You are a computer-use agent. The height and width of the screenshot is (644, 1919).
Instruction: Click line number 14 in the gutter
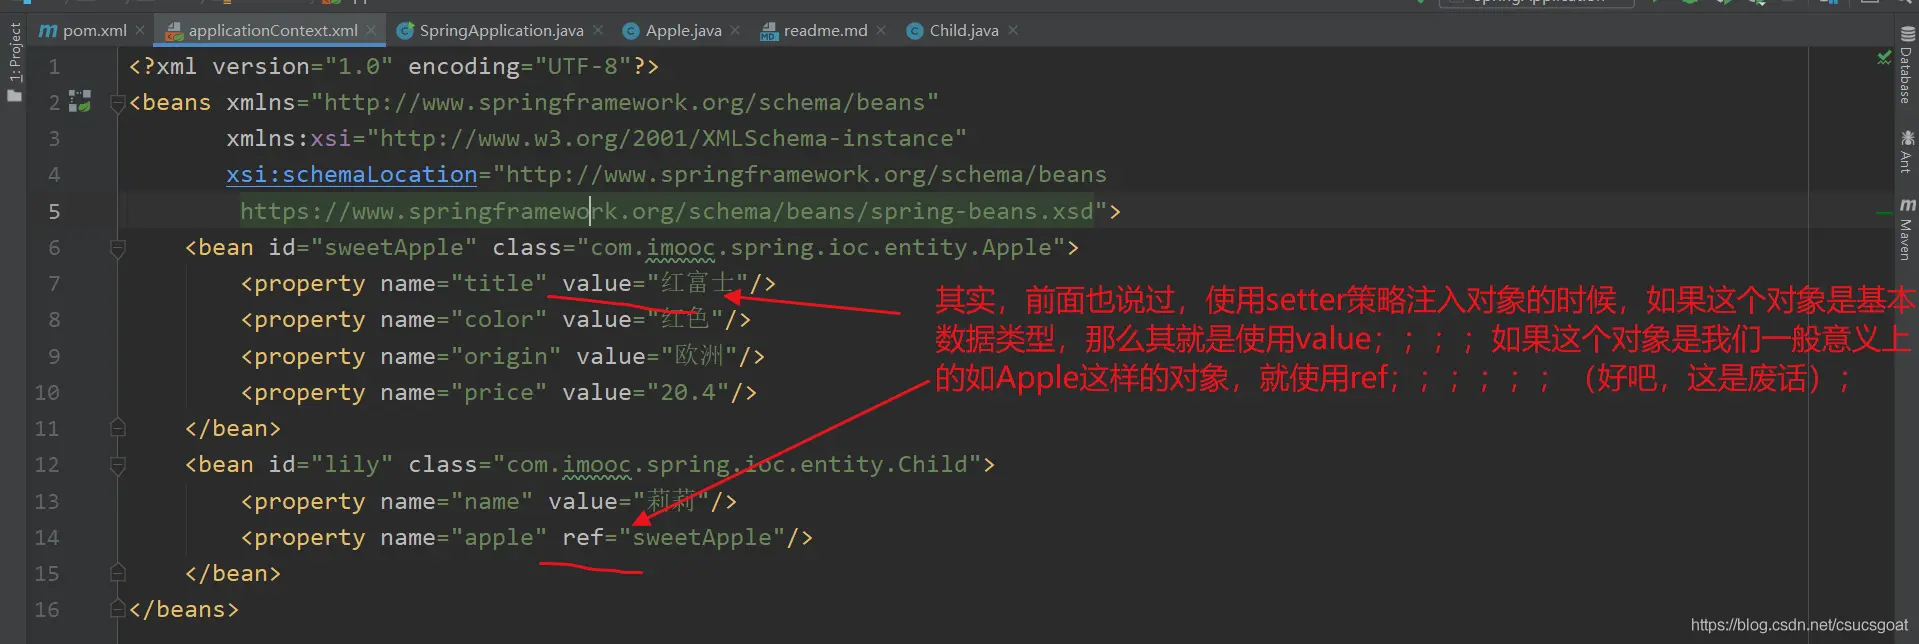[x=47, y=538]
